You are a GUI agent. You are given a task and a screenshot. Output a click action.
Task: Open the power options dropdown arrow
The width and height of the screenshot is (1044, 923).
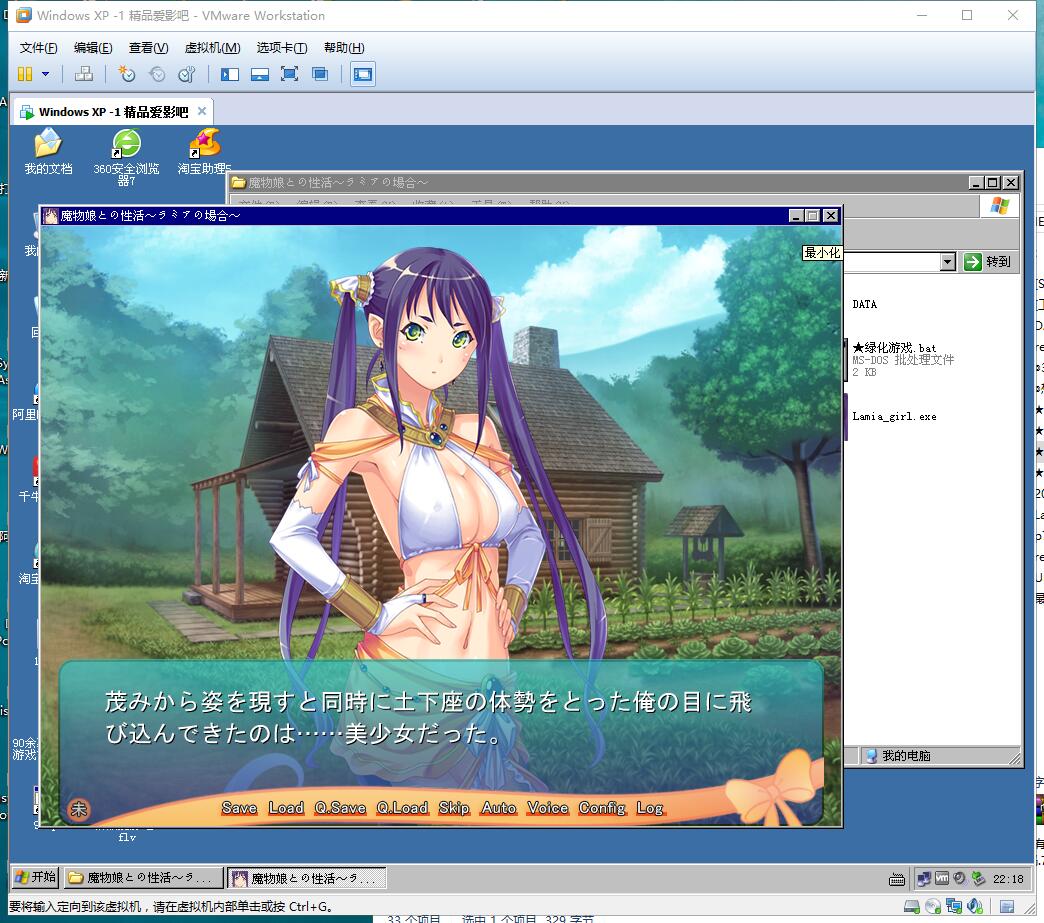[x=45, y=74]
